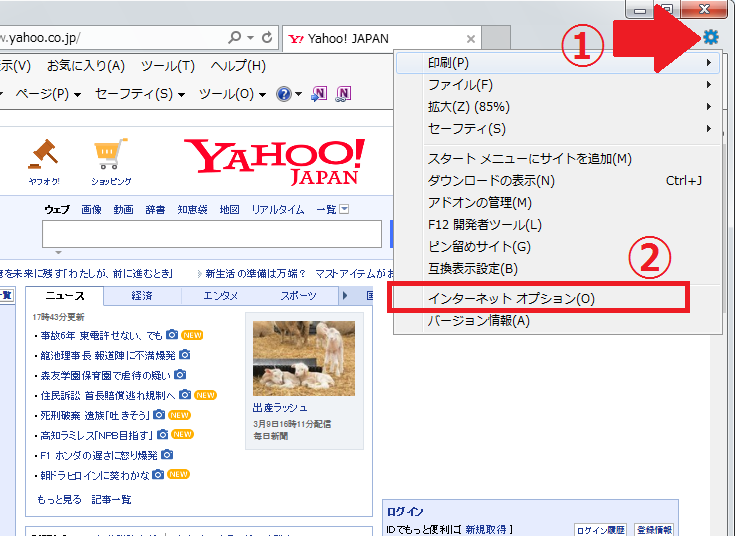735x536 pixels.
Task: Click the ログイン履歴 button
Action: coord(600,530)
